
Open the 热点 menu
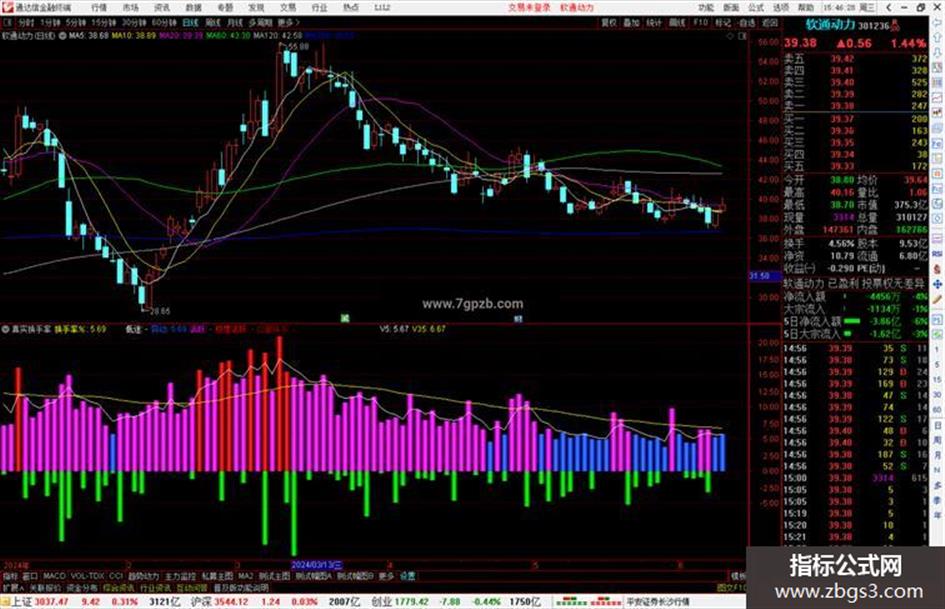click(351, 7)
